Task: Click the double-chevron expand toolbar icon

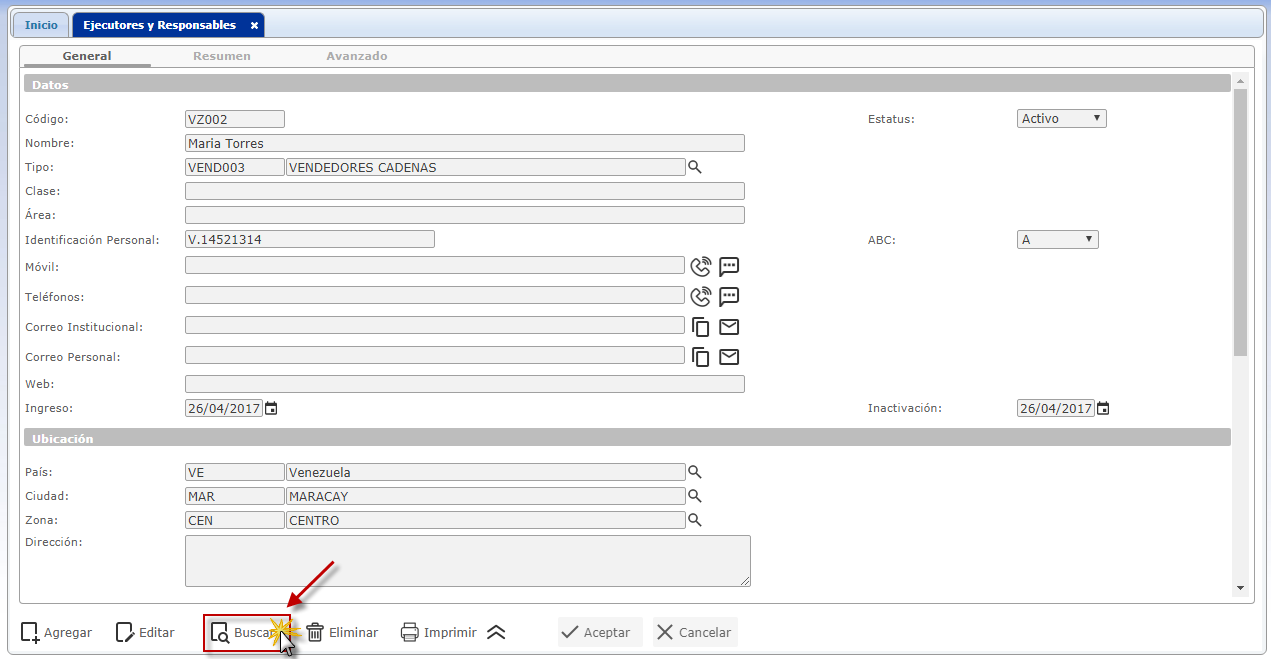Action: (x=496, y=632)
